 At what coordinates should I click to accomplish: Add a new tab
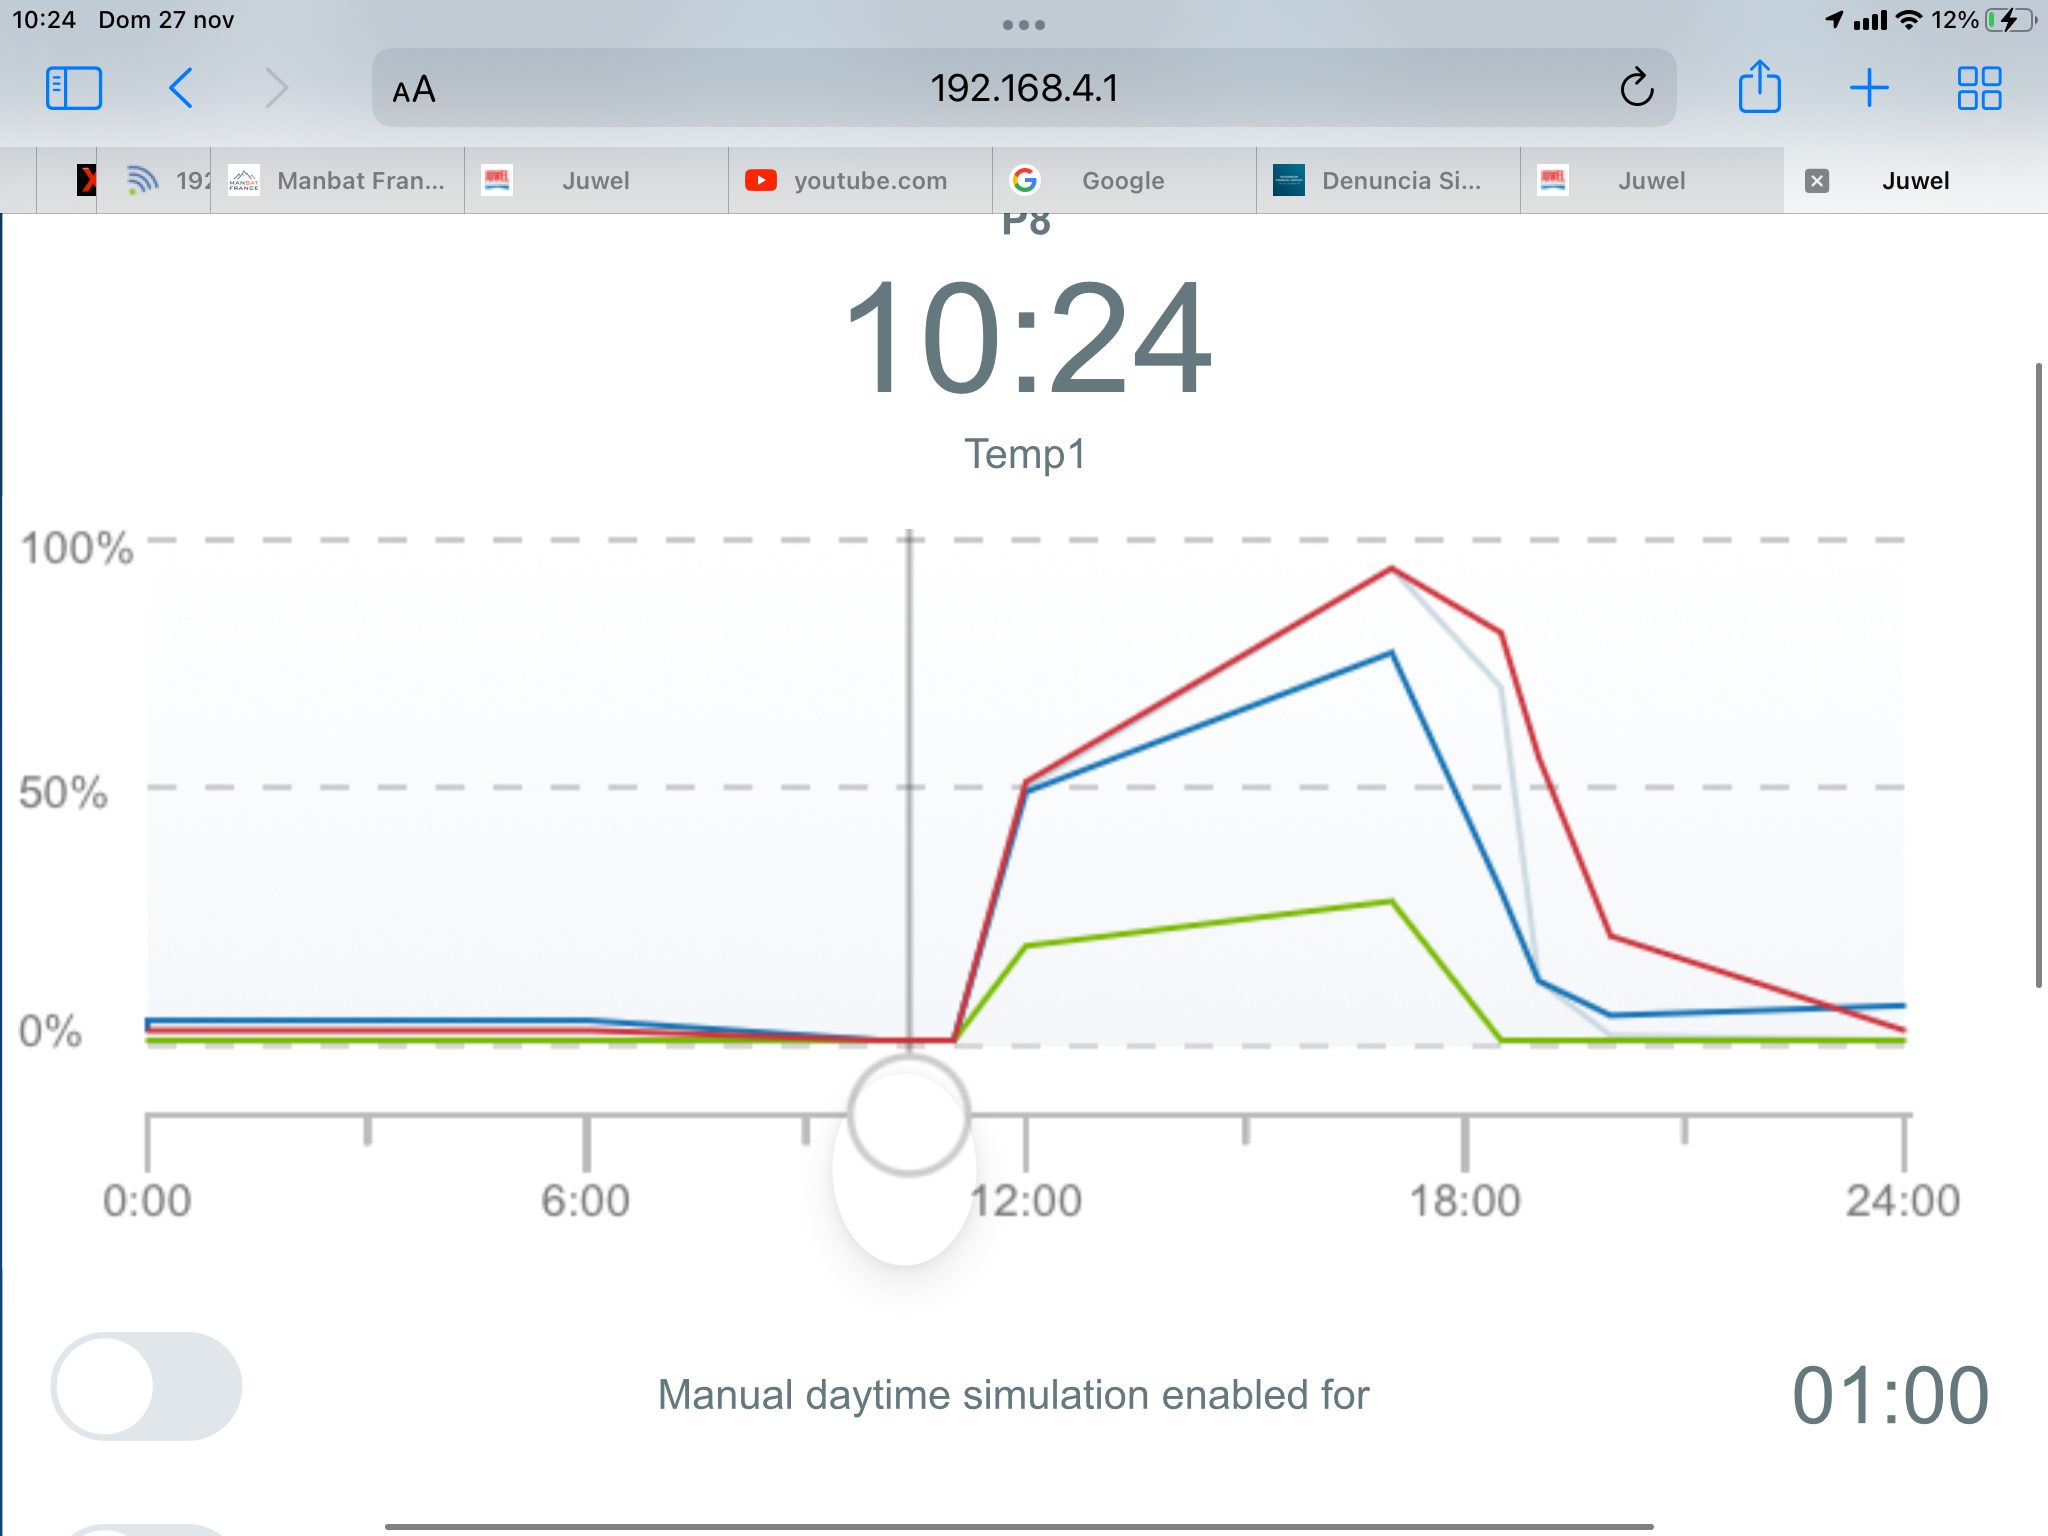(x=1868, y=88)
